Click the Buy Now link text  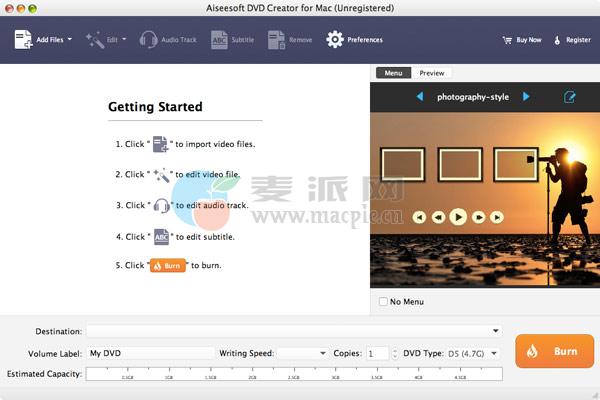(x=529, y=40)
